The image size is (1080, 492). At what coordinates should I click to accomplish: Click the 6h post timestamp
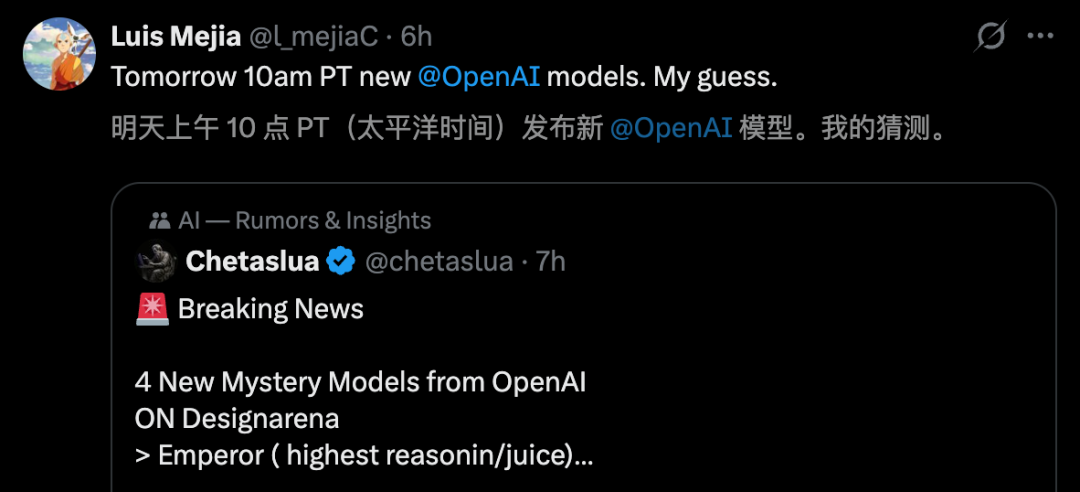click(416, 37)
